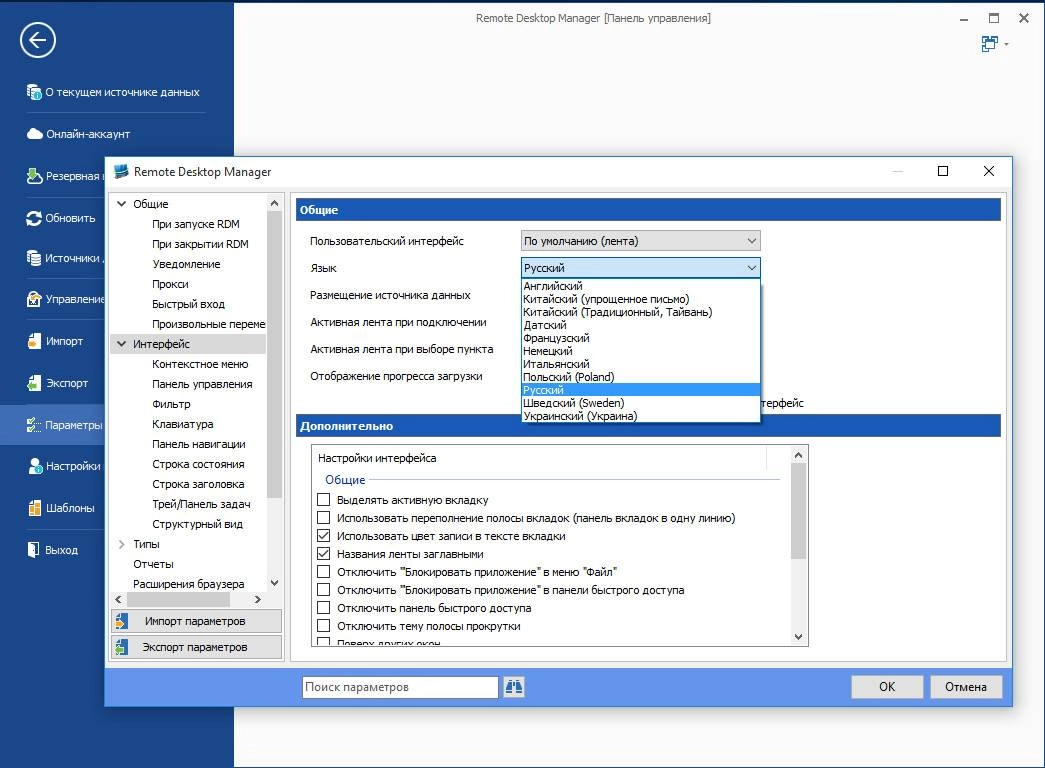Collapse the Интерфейс tree node
Image resolution: width=1045 pixels, height=768 pixels.
[121, 343]
